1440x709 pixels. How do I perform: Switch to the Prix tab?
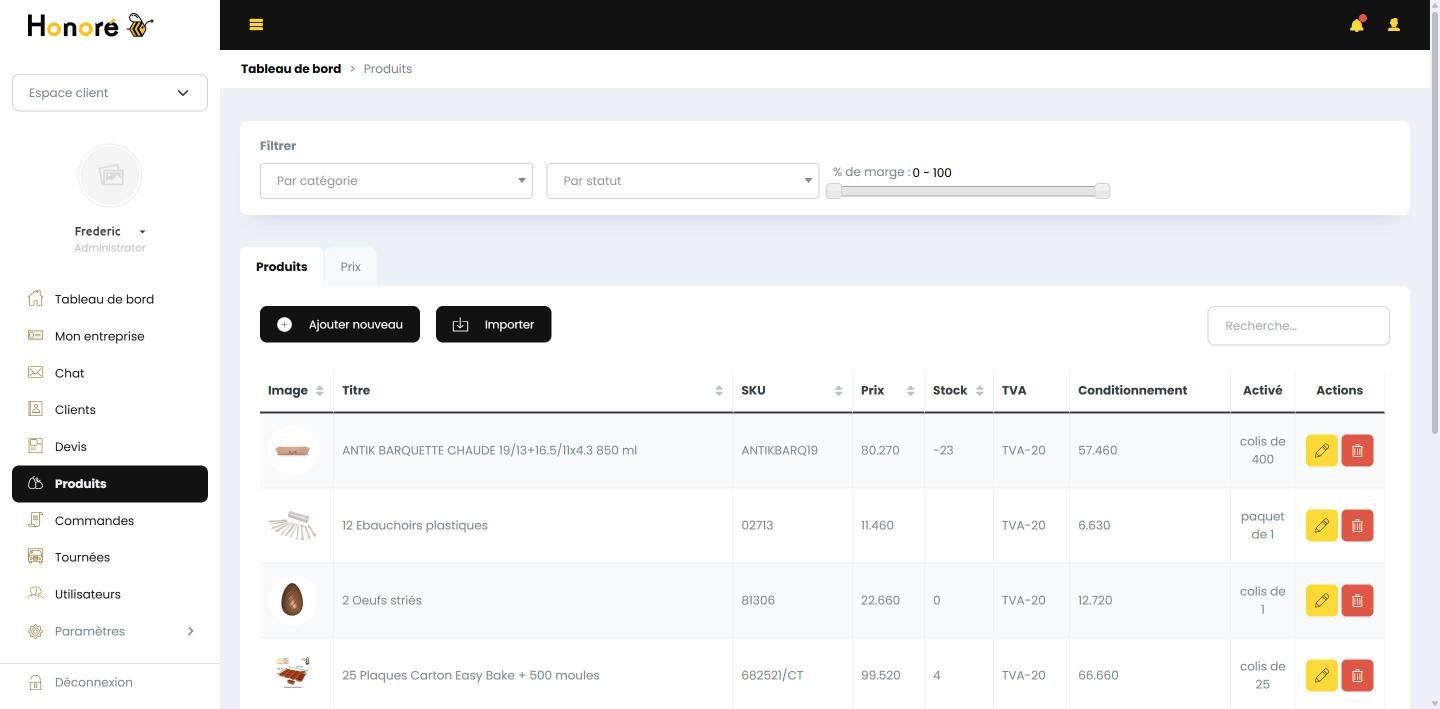350,267
